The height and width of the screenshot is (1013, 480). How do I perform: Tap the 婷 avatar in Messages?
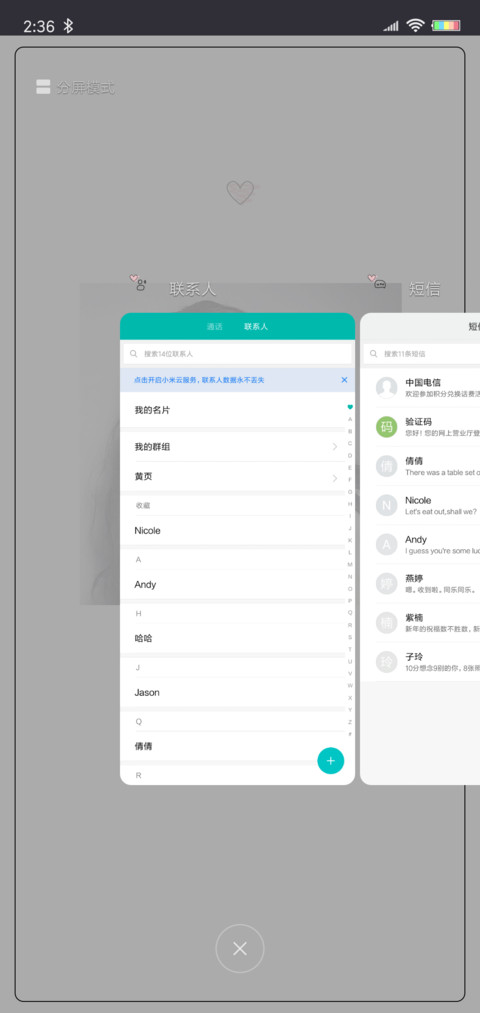pos(386,583)
